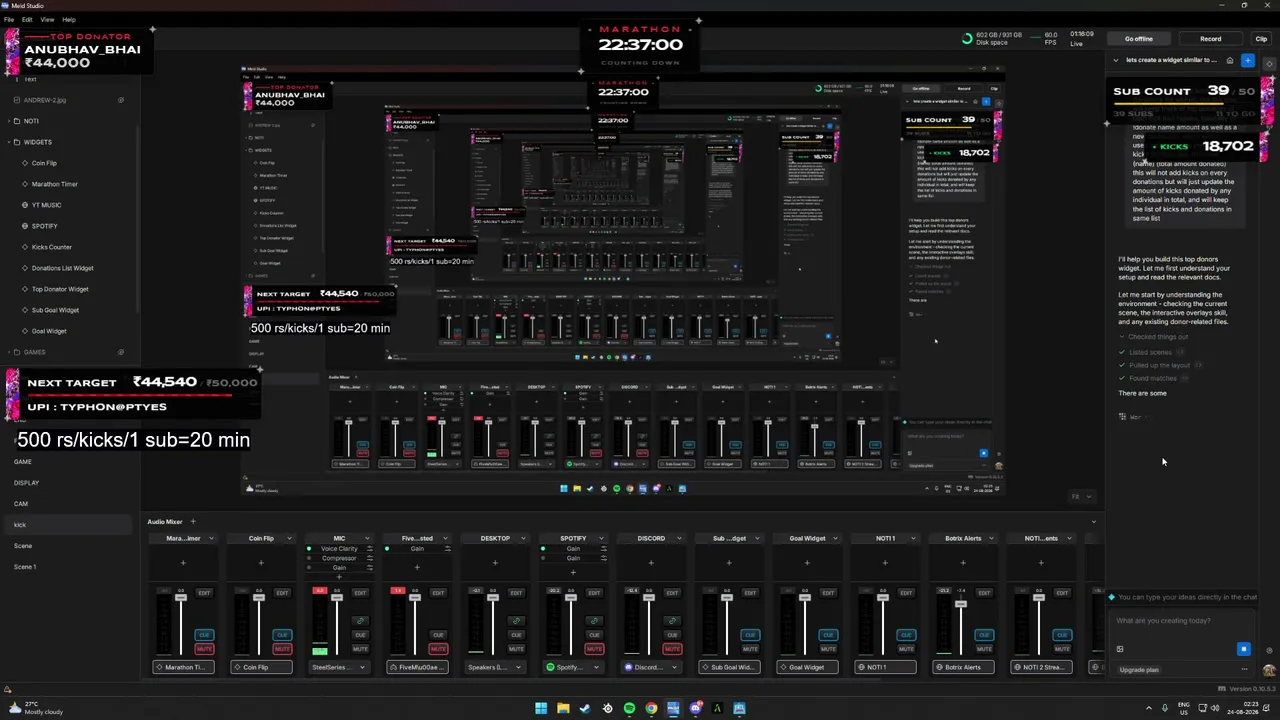Toggle visibility of the GAMES folder
This screenshot has height=720, width=1280.
pyautogui.click(x=121, y=352)
